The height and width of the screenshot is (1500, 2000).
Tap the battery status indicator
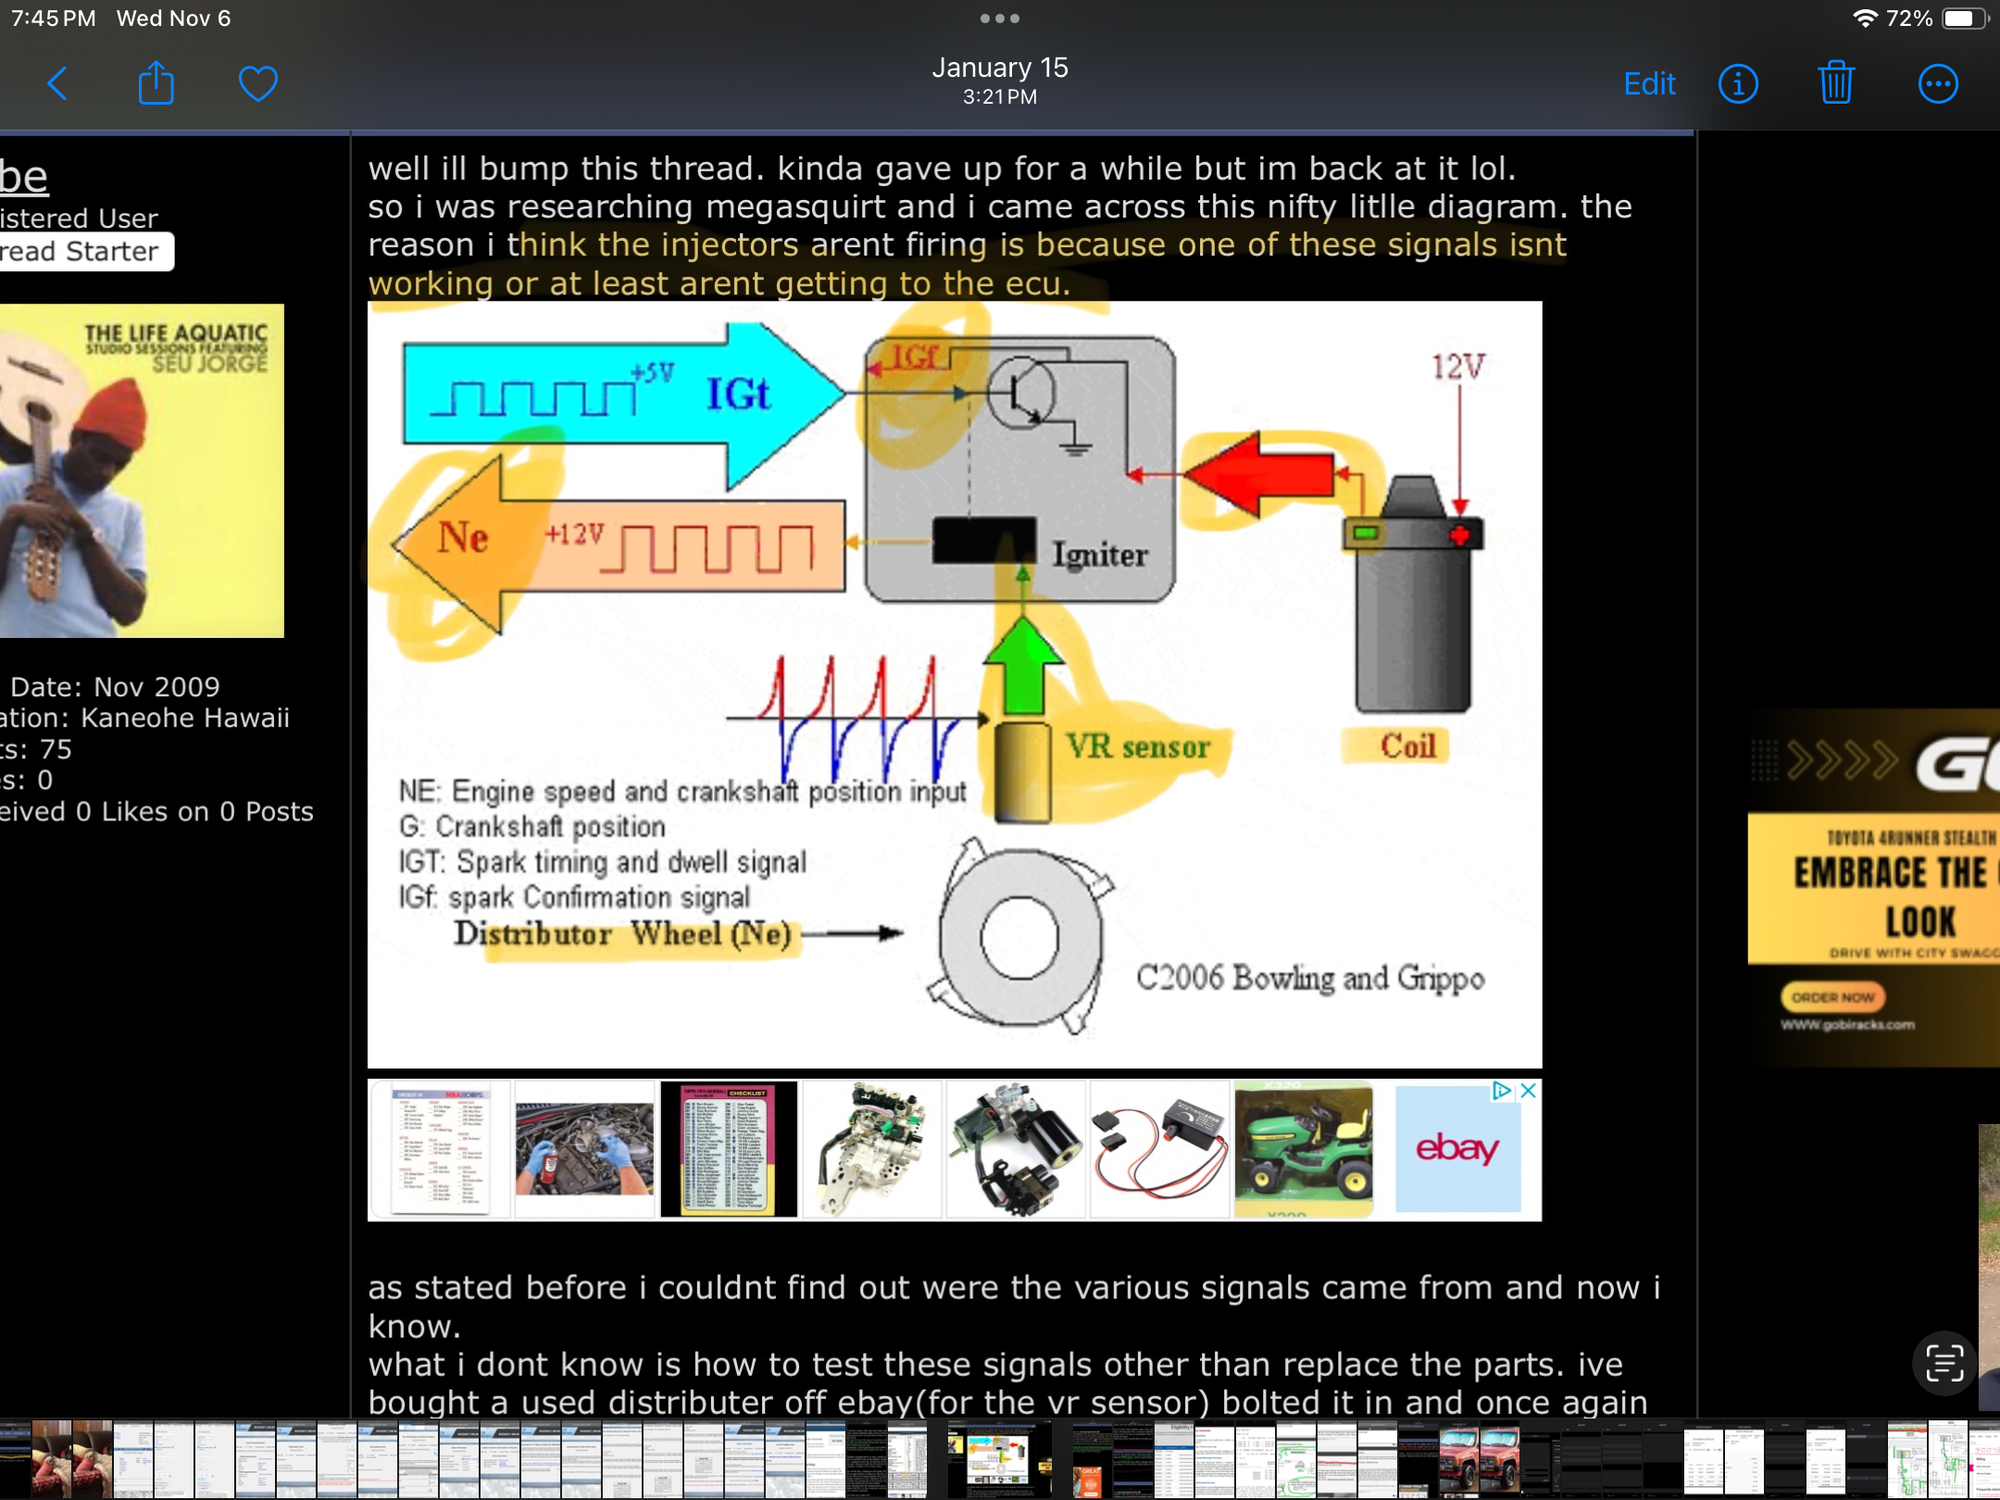click(x=1963, y=19)
